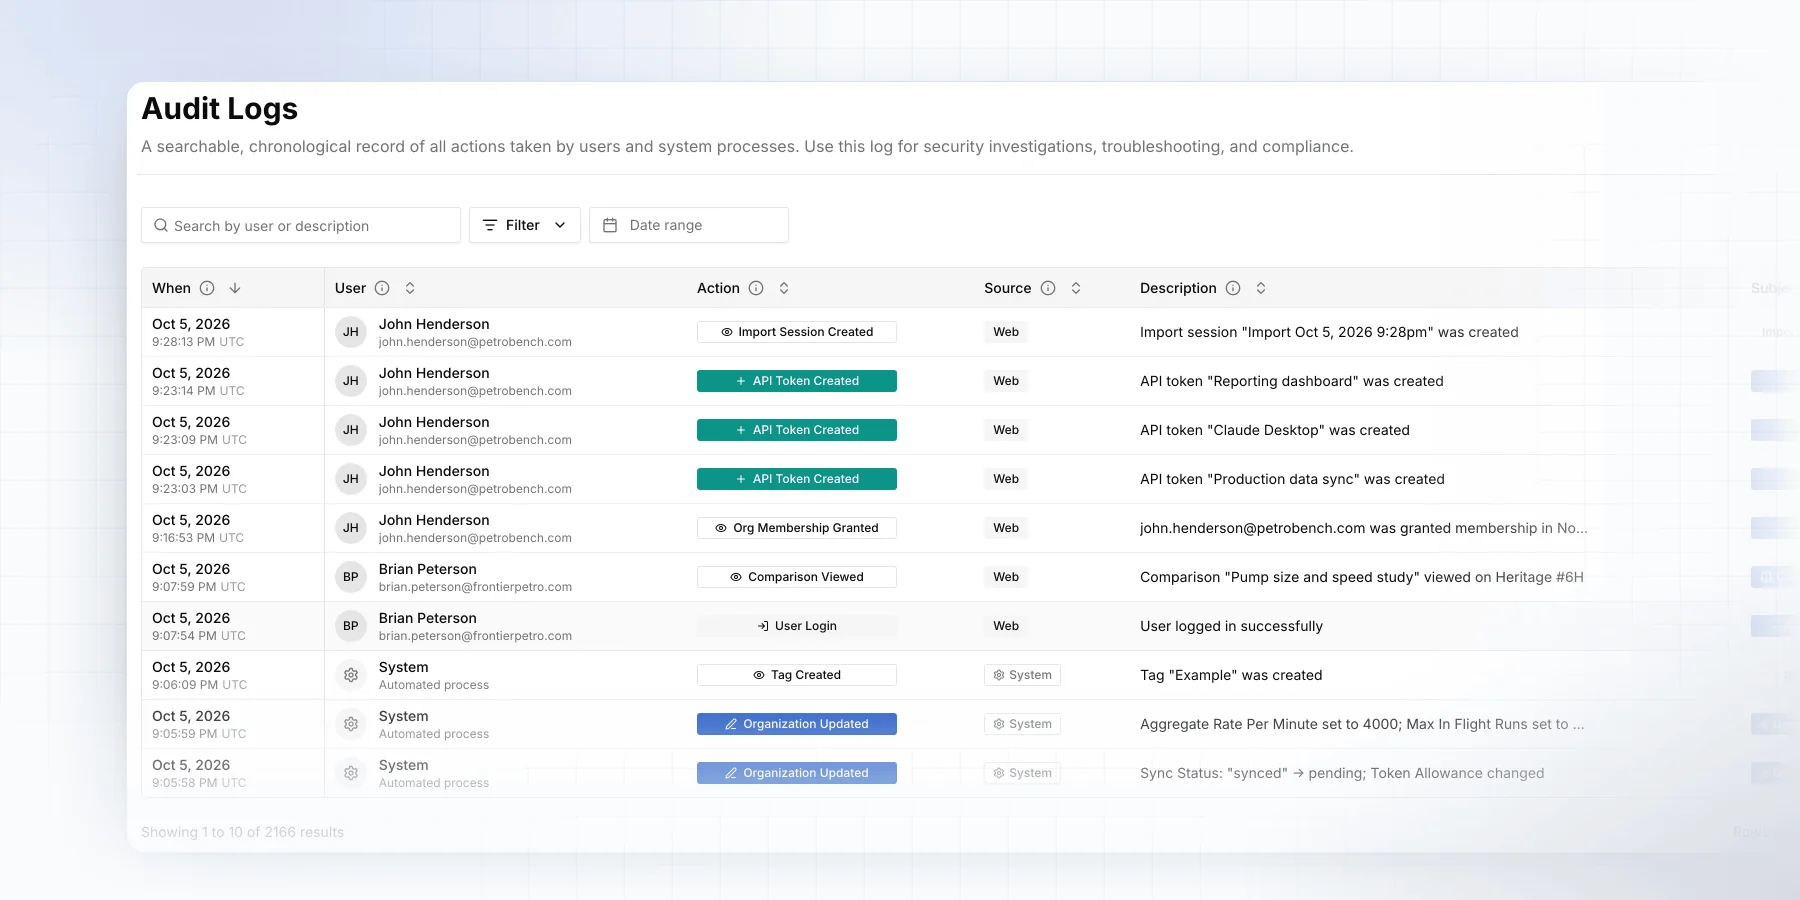Click the Aggregate Rate Per Minute description

[x=1362, y=724]
